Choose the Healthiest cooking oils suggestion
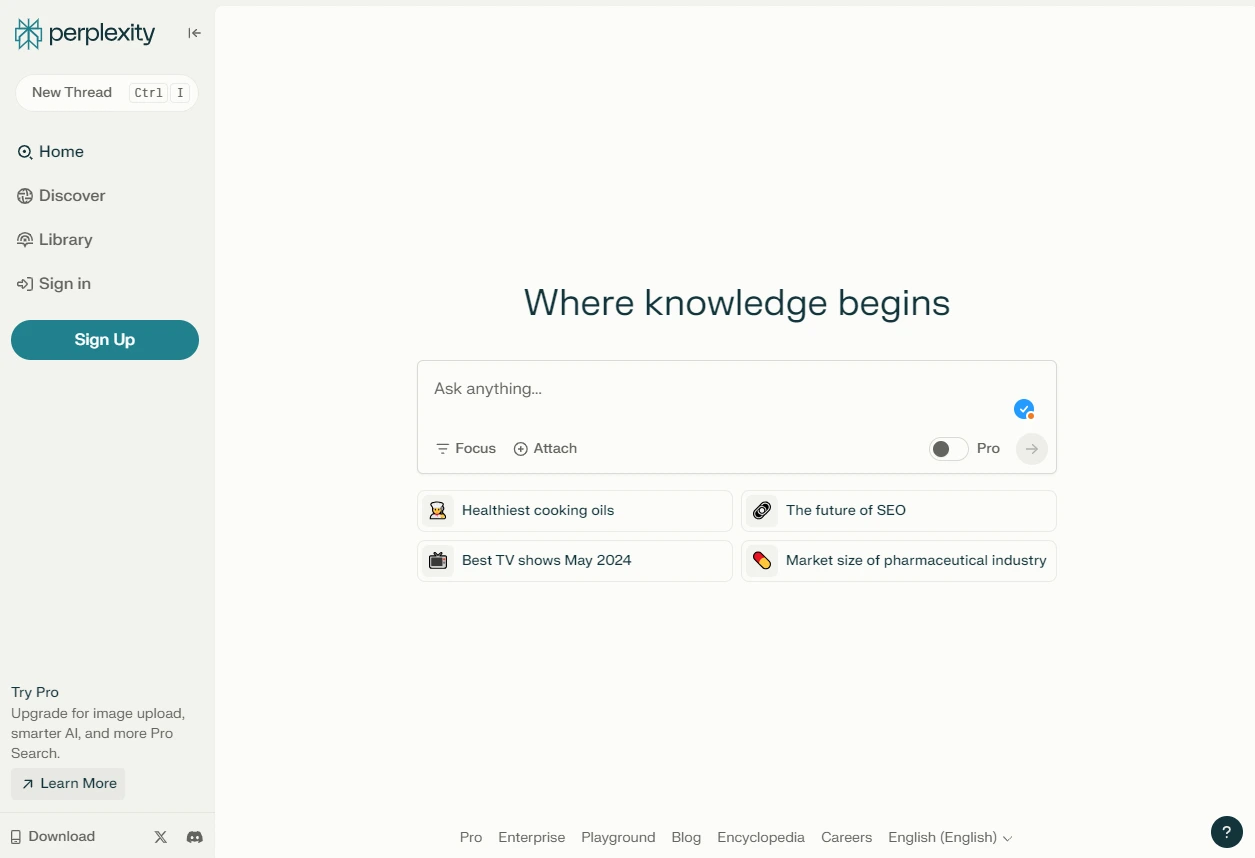 (575, 511)
